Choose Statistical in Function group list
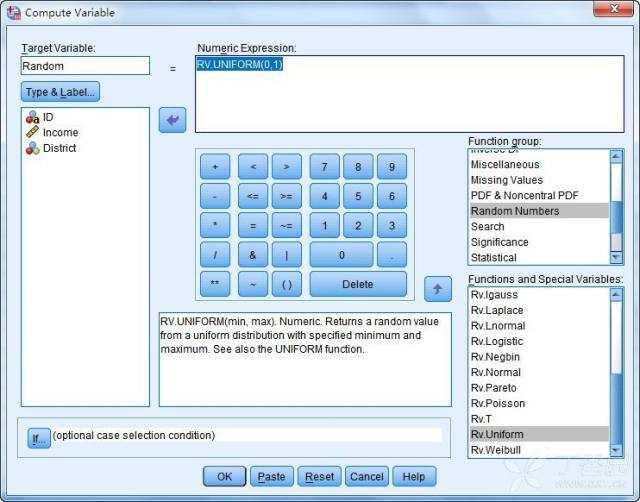640x502 pixels. 493,257
